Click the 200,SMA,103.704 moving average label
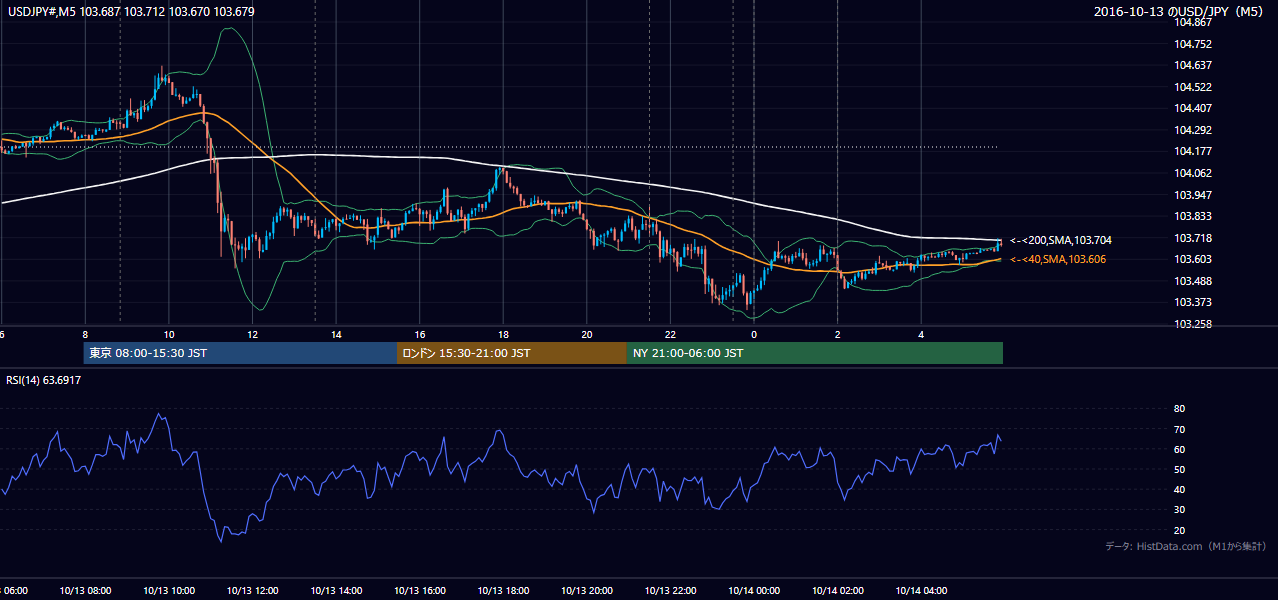This screenshot has width=1278, height=600. point(1061,240)
